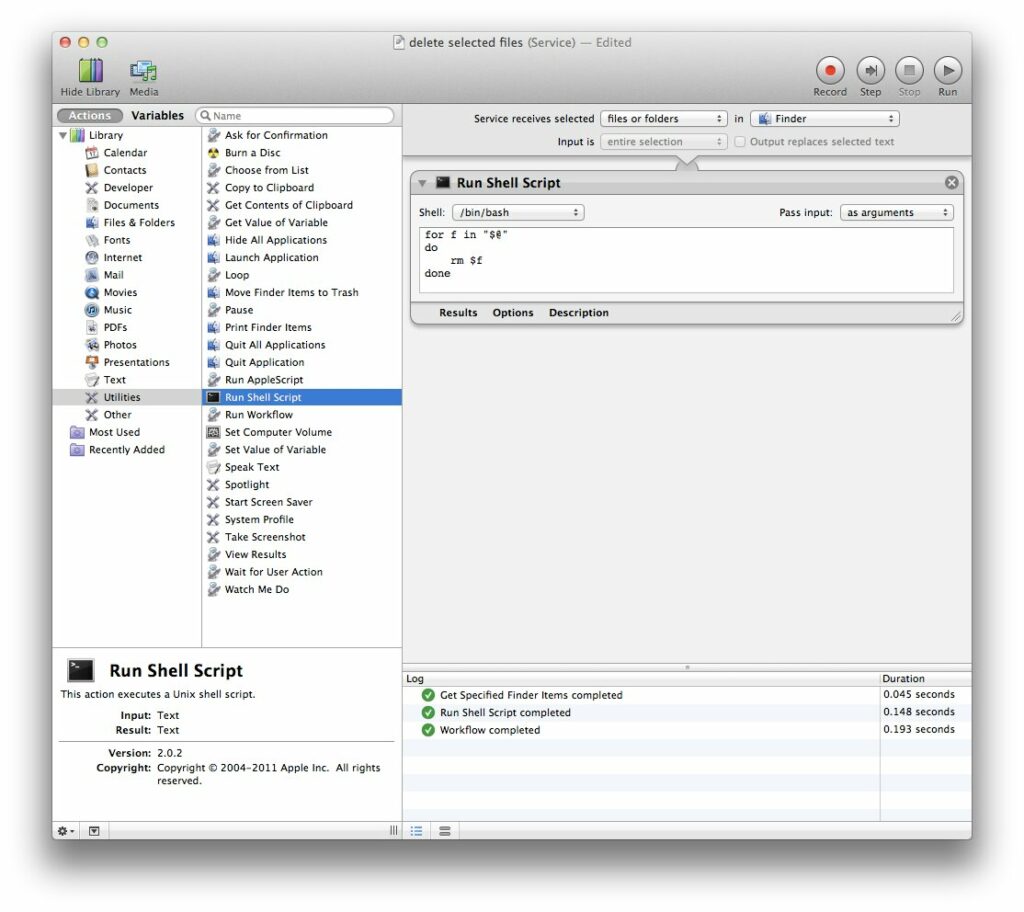Open the Shell dropdown menu
1024x912 pixels.
(x=518, y=212)
